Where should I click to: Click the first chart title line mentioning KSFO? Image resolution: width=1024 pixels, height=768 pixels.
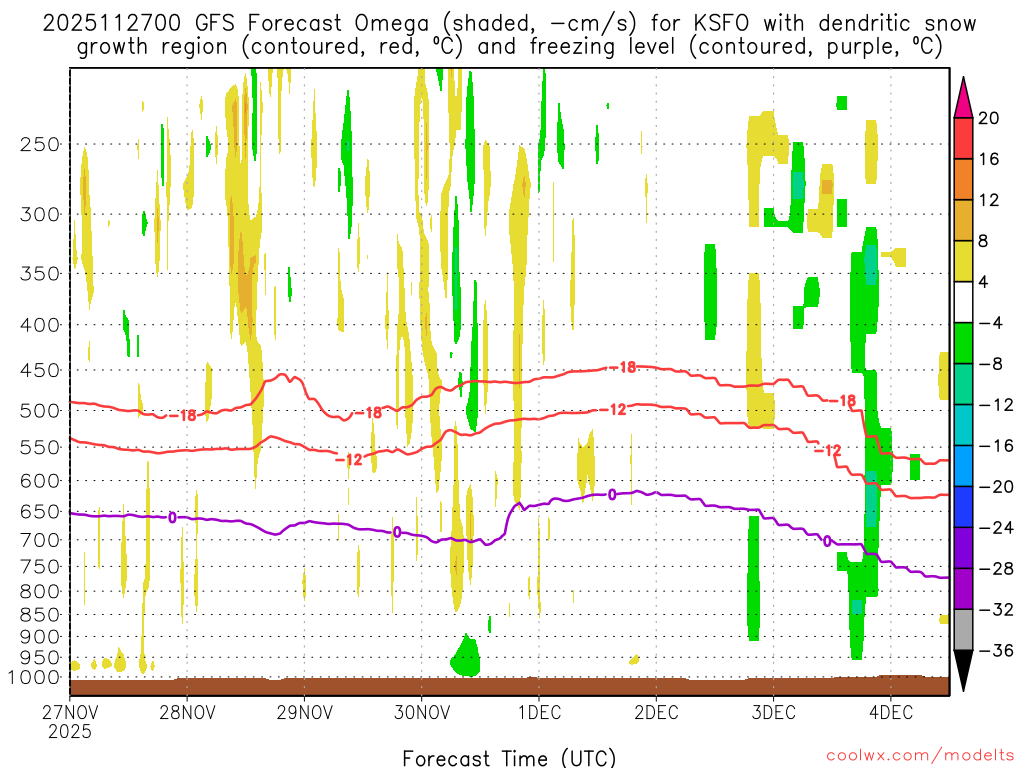point(509,24)
